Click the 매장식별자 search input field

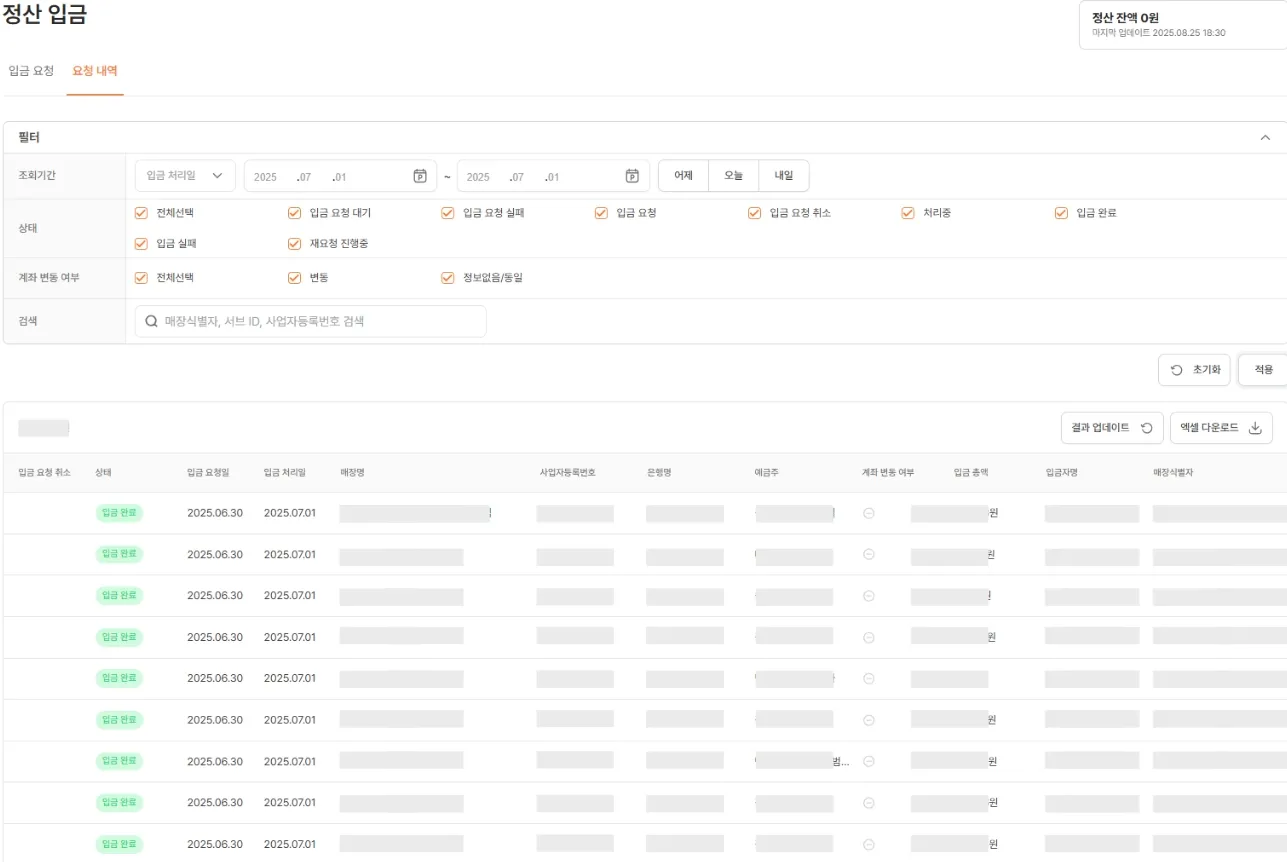(320, 321)
